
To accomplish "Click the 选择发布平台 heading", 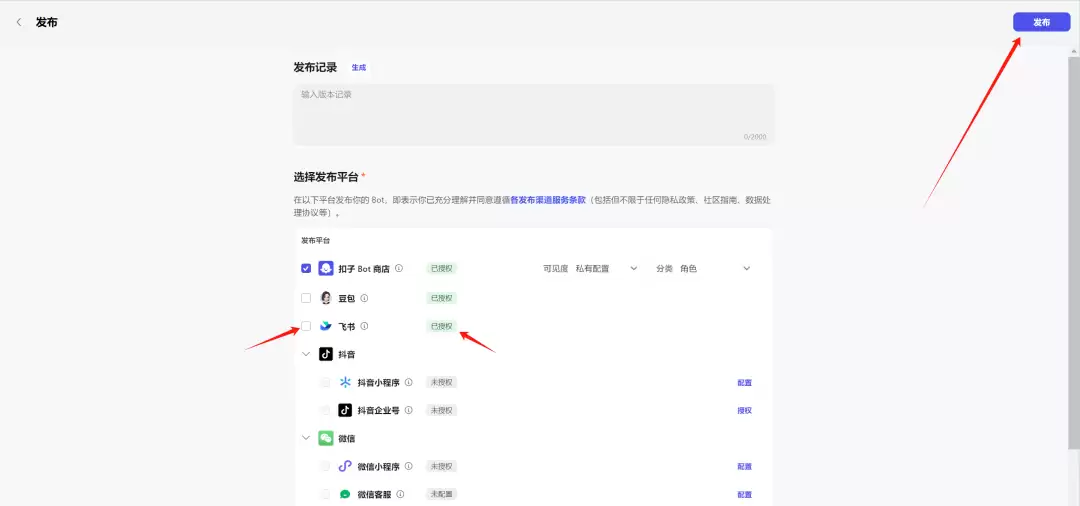I will pyautogui.click(x=326, y=177).
